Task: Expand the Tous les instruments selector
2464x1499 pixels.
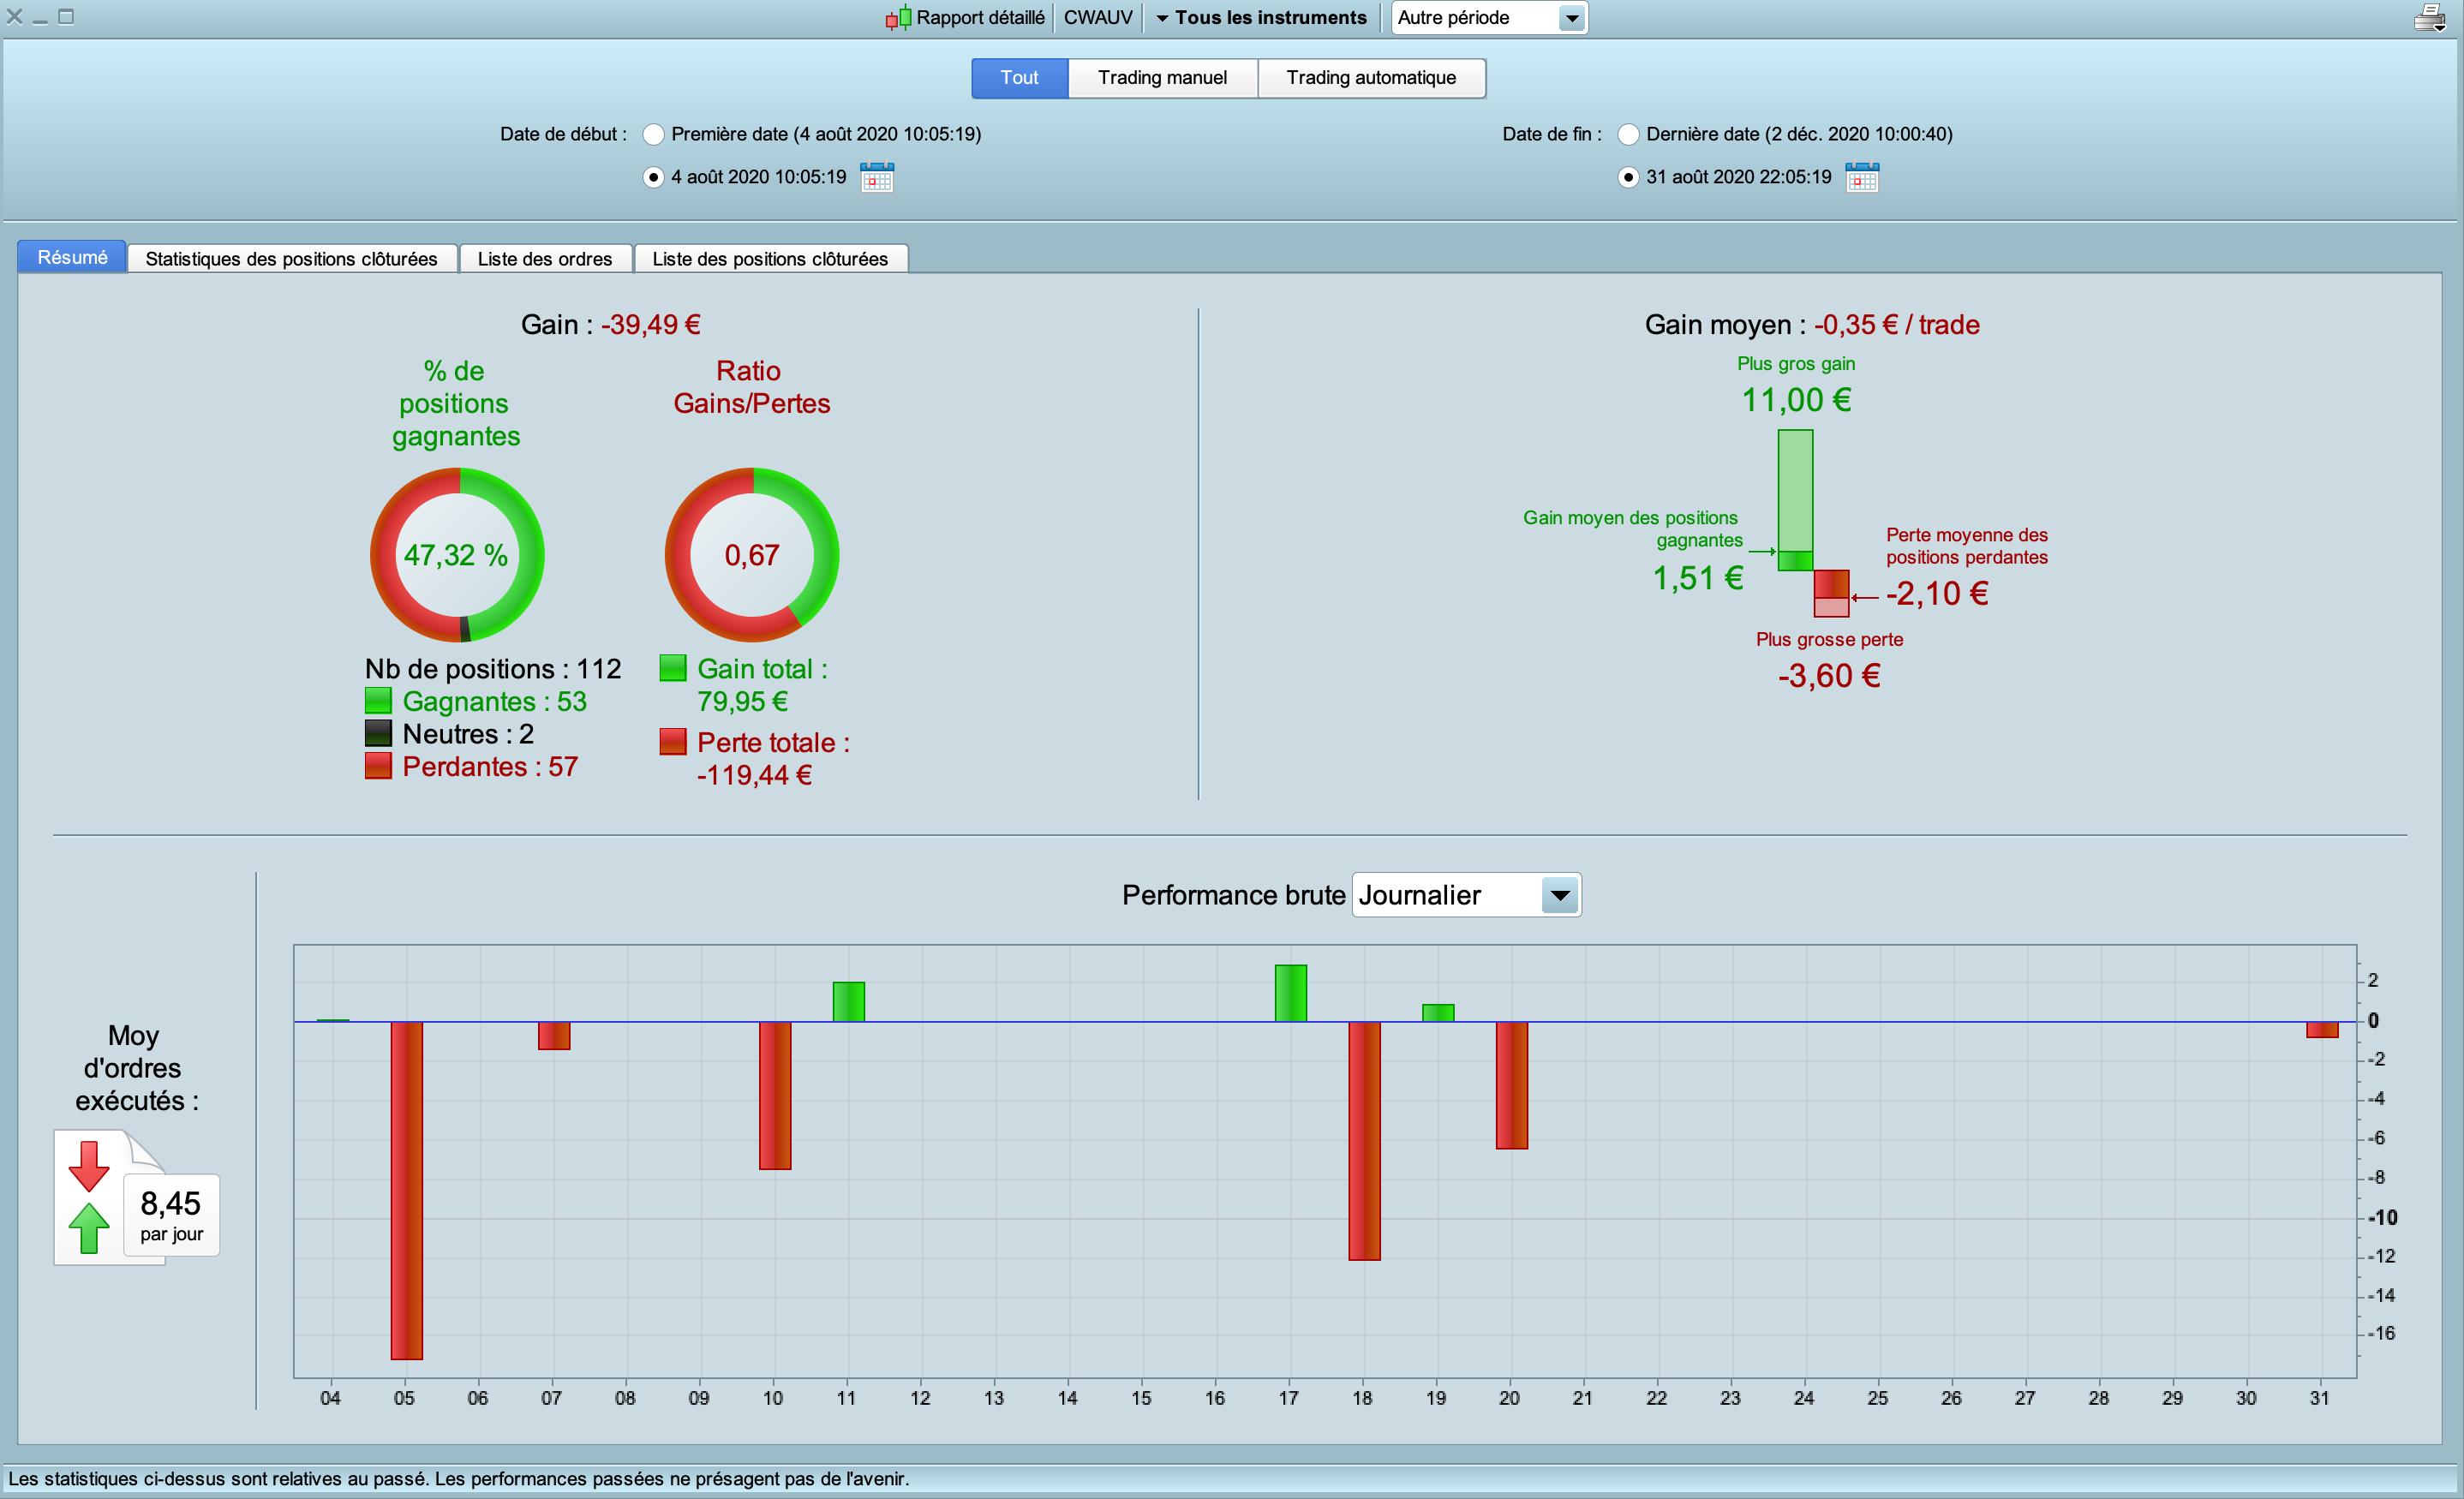Action: (x=1261, y=18)
